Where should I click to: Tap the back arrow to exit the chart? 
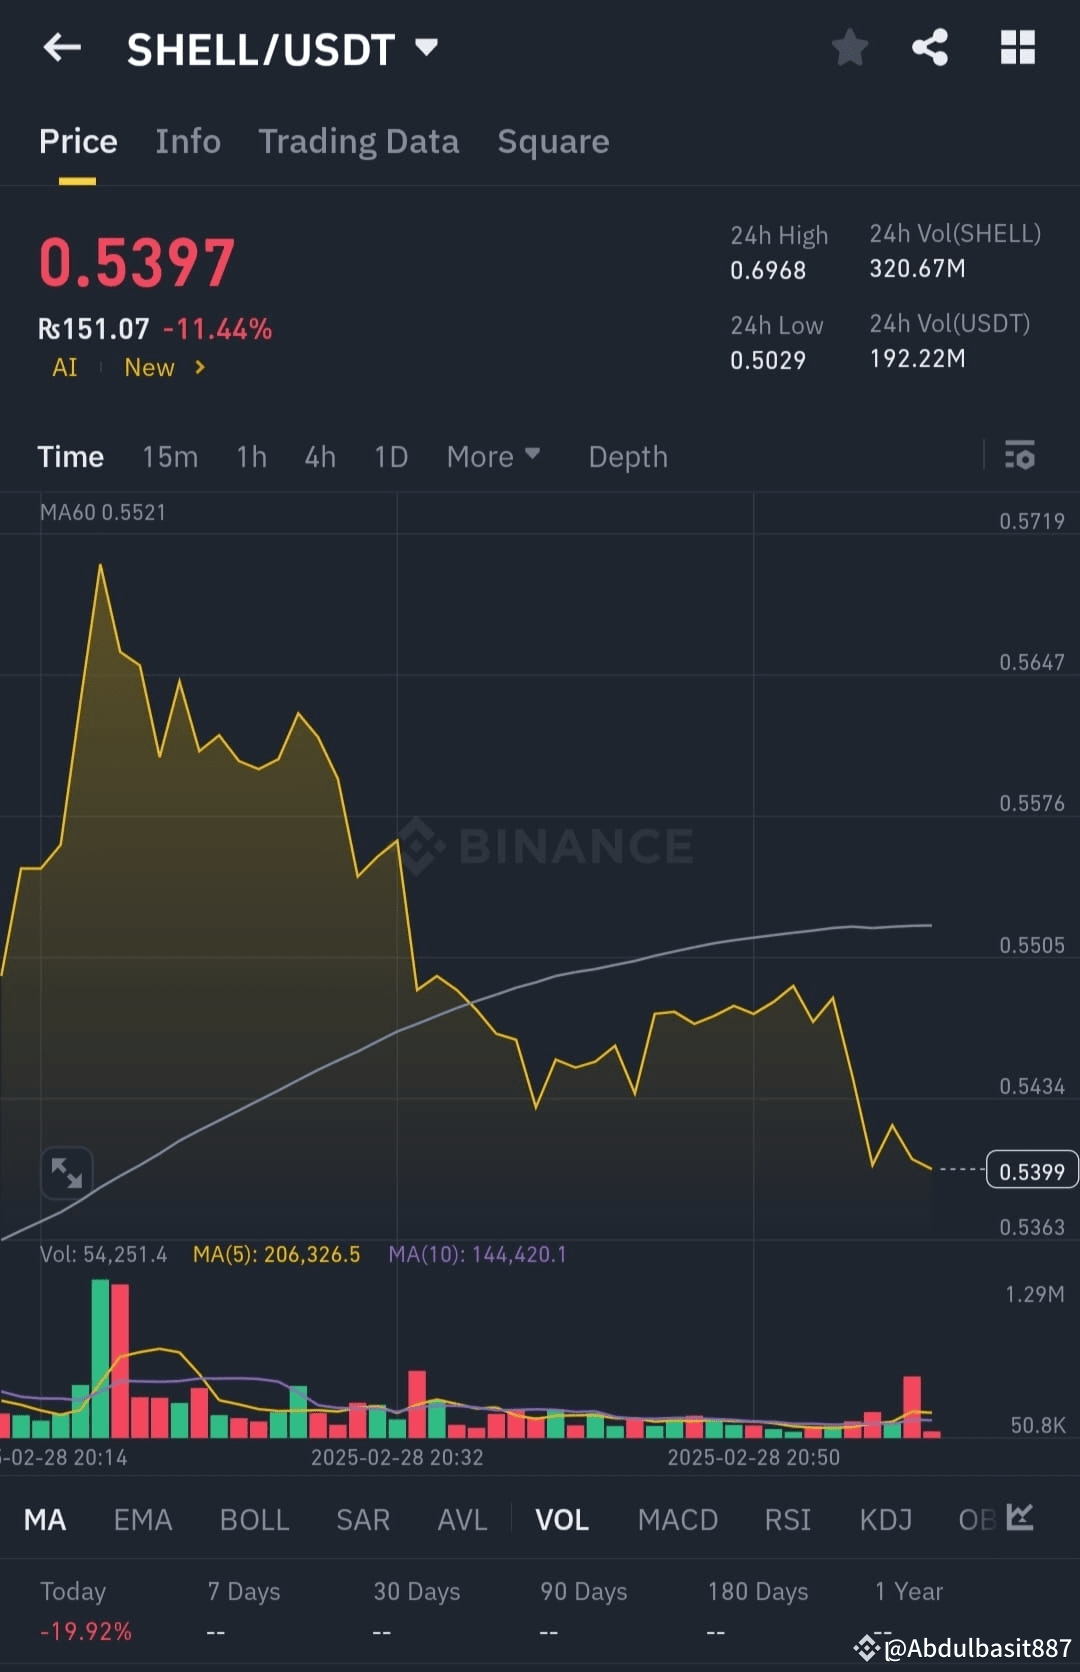62,47
